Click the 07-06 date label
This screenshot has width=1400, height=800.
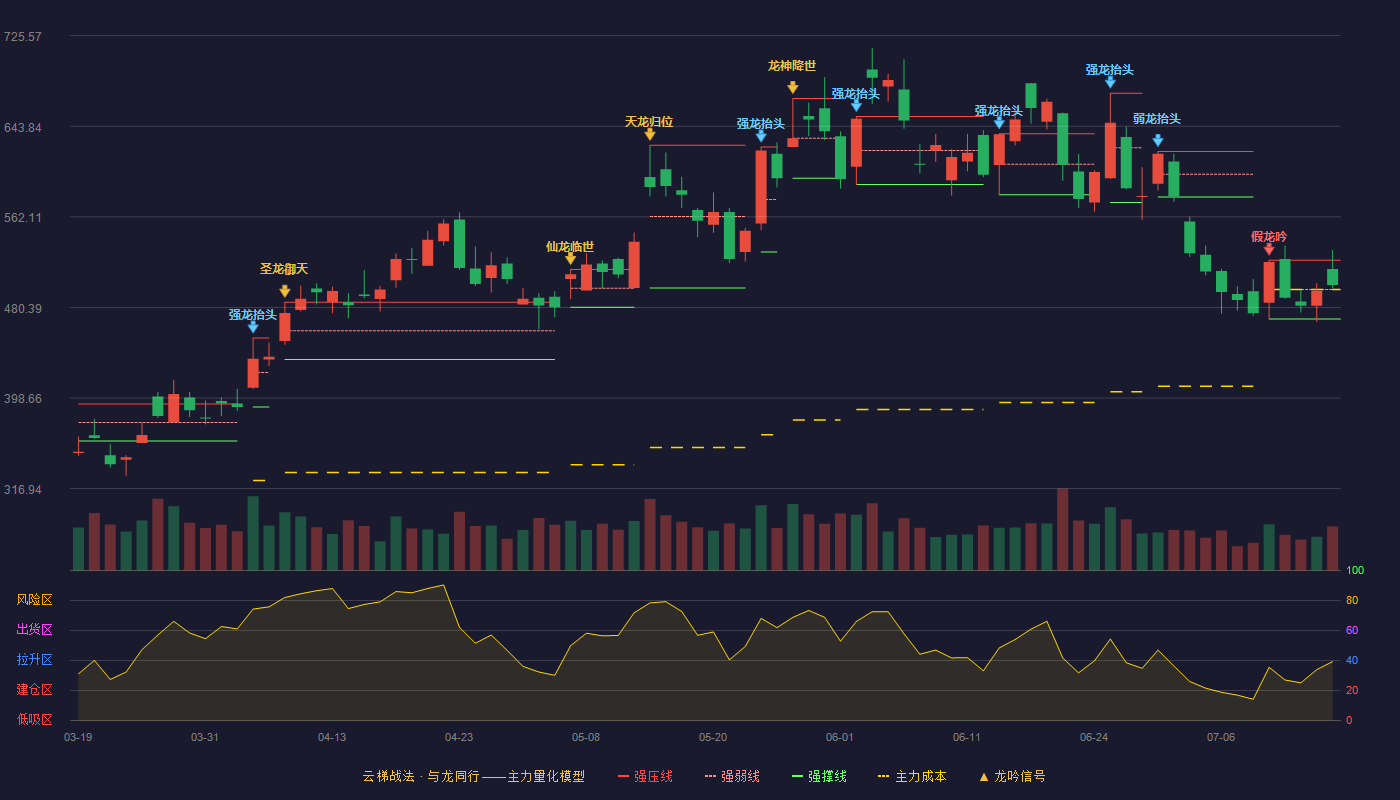pyautogui.click(x=1221, y=737)
